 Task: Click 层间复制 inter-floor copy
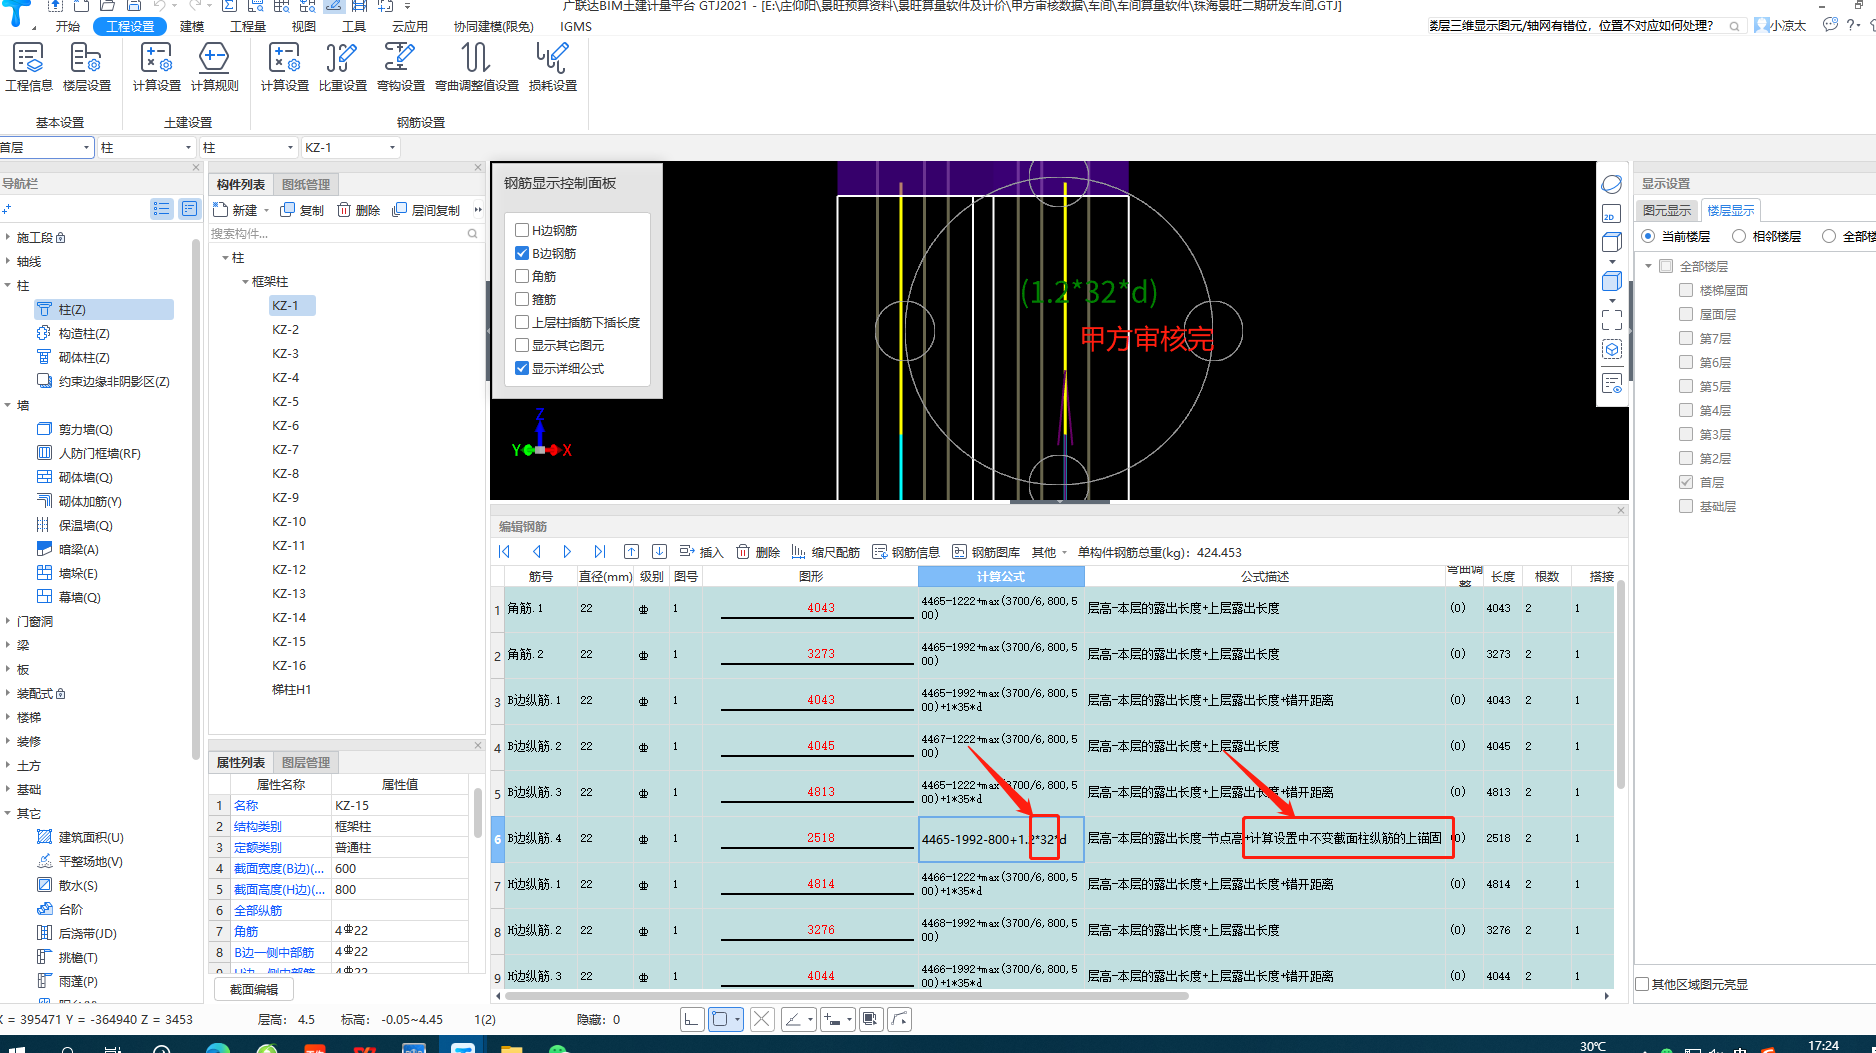pos(426,210)
